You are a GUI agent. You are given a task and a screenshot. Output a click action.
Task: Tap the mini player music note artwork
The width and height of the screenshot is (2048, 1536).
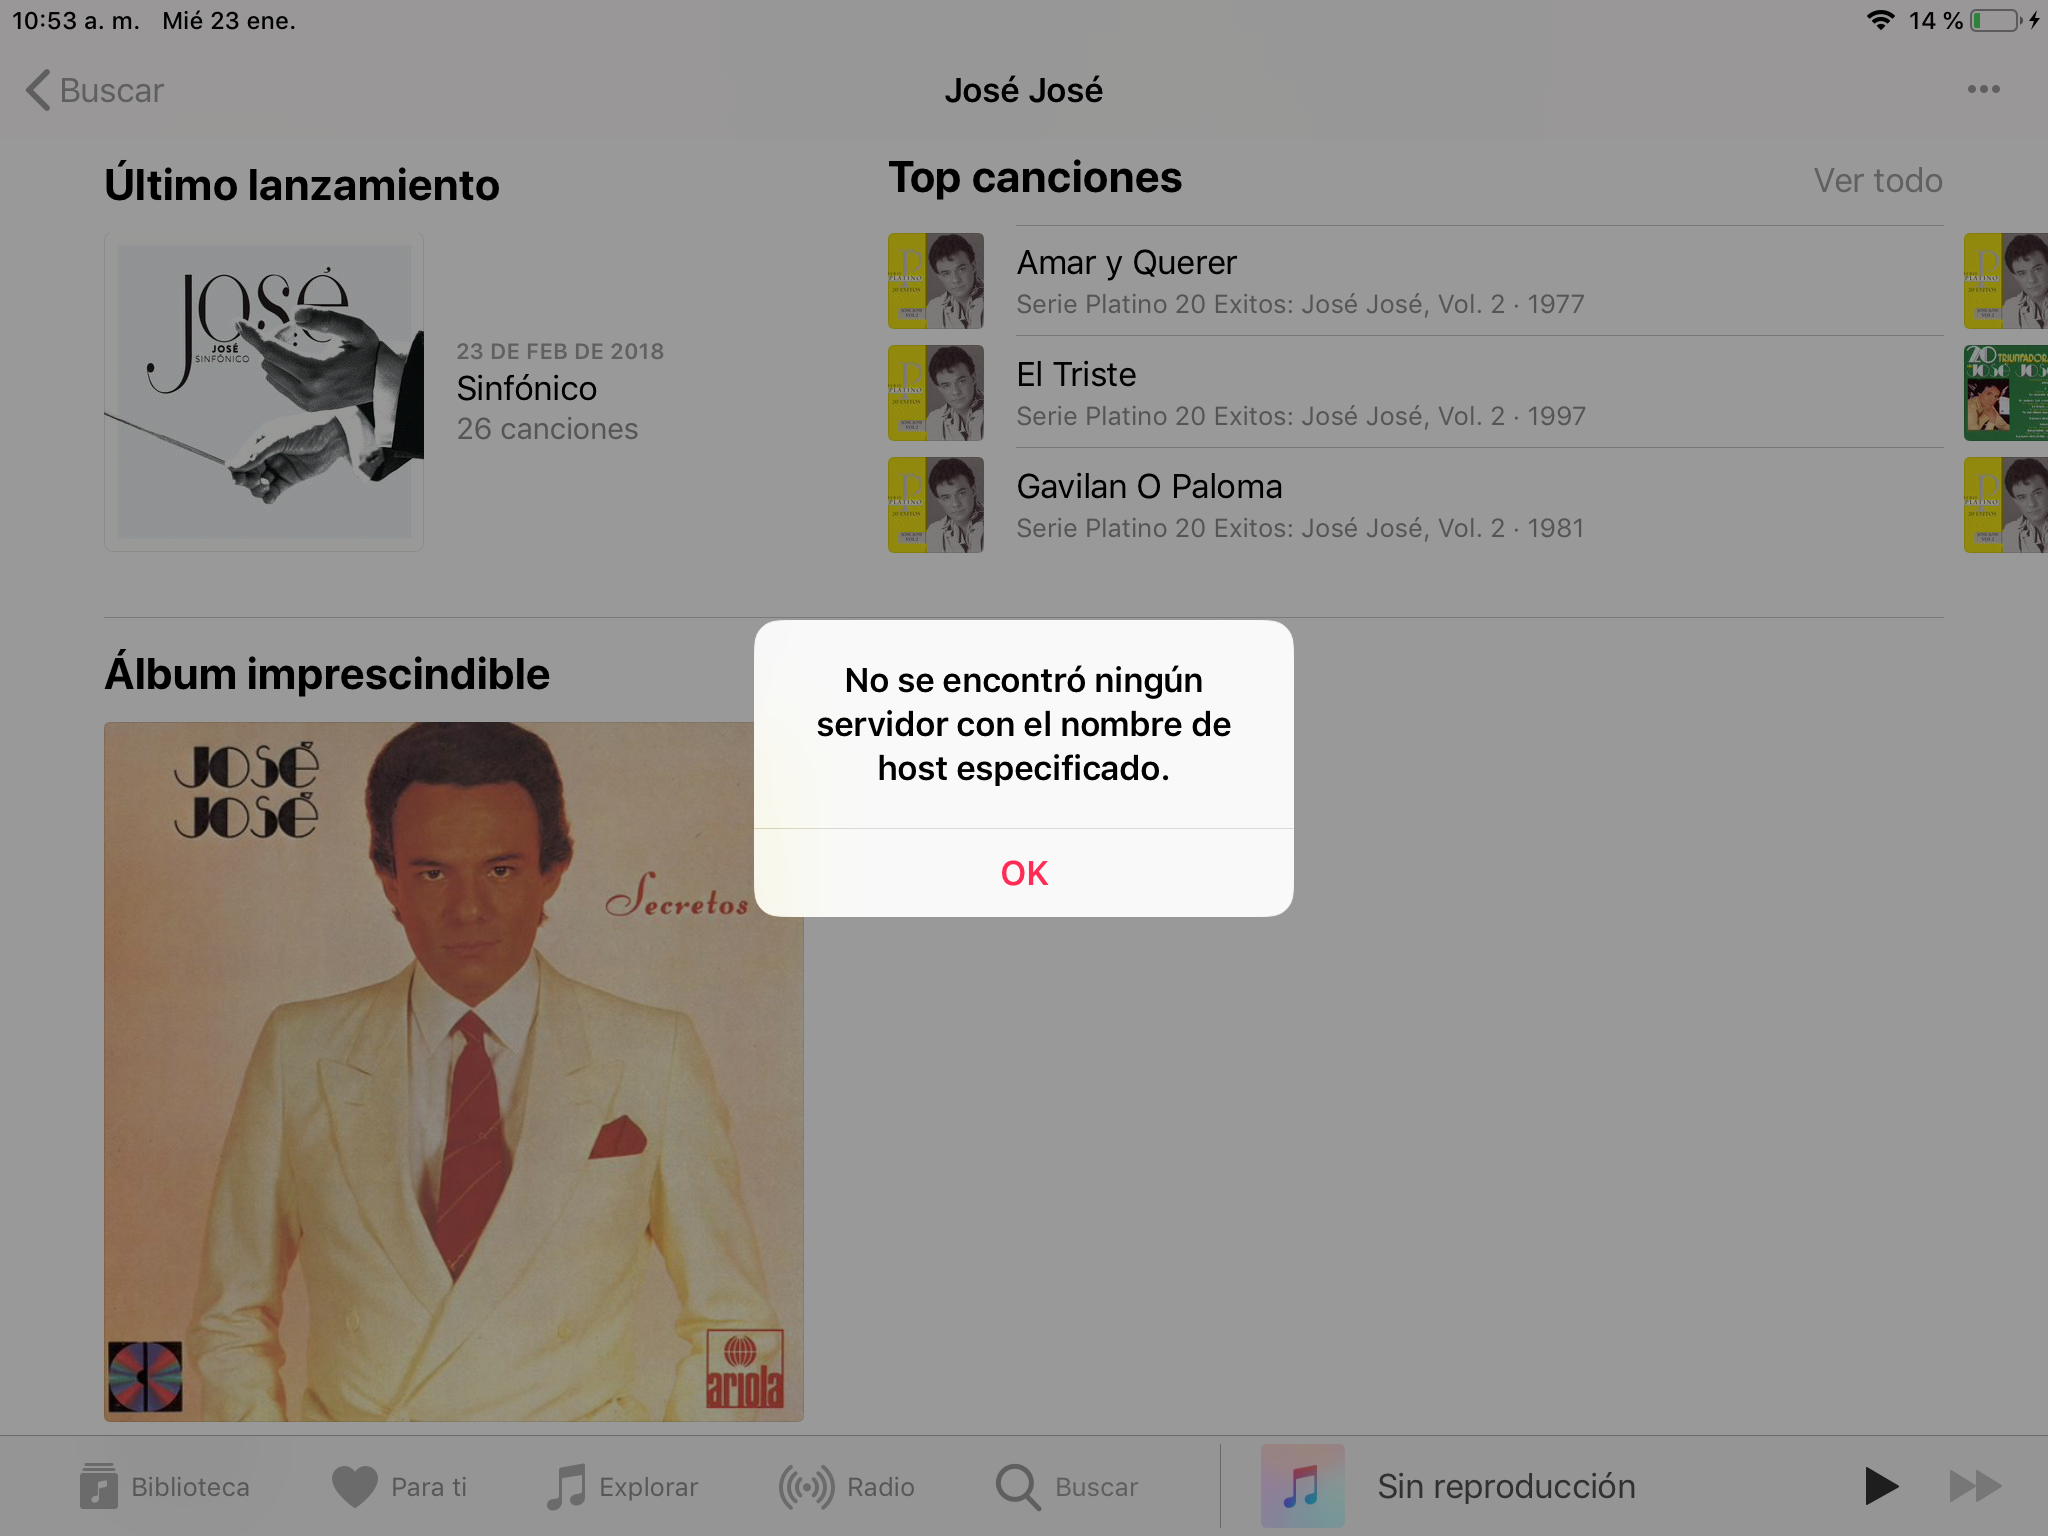1302,1485
